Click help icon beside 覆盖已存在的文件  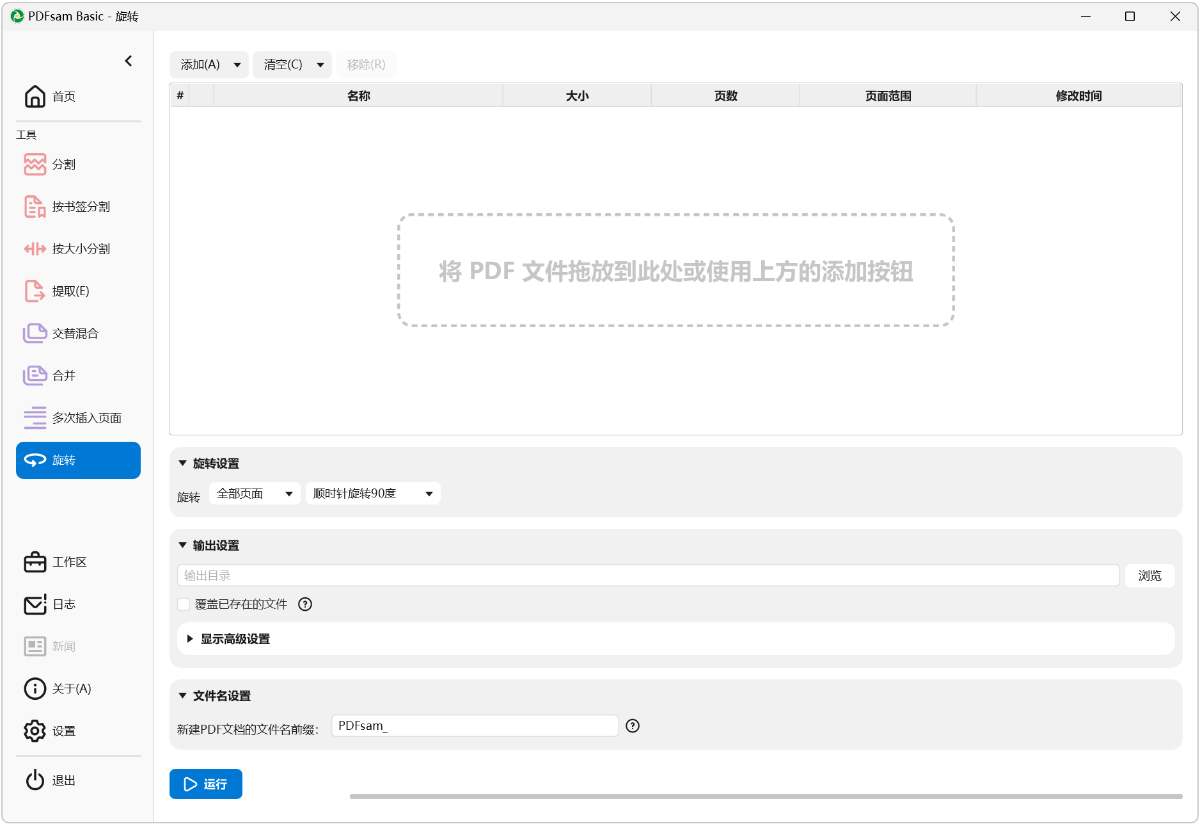[305, 604]
